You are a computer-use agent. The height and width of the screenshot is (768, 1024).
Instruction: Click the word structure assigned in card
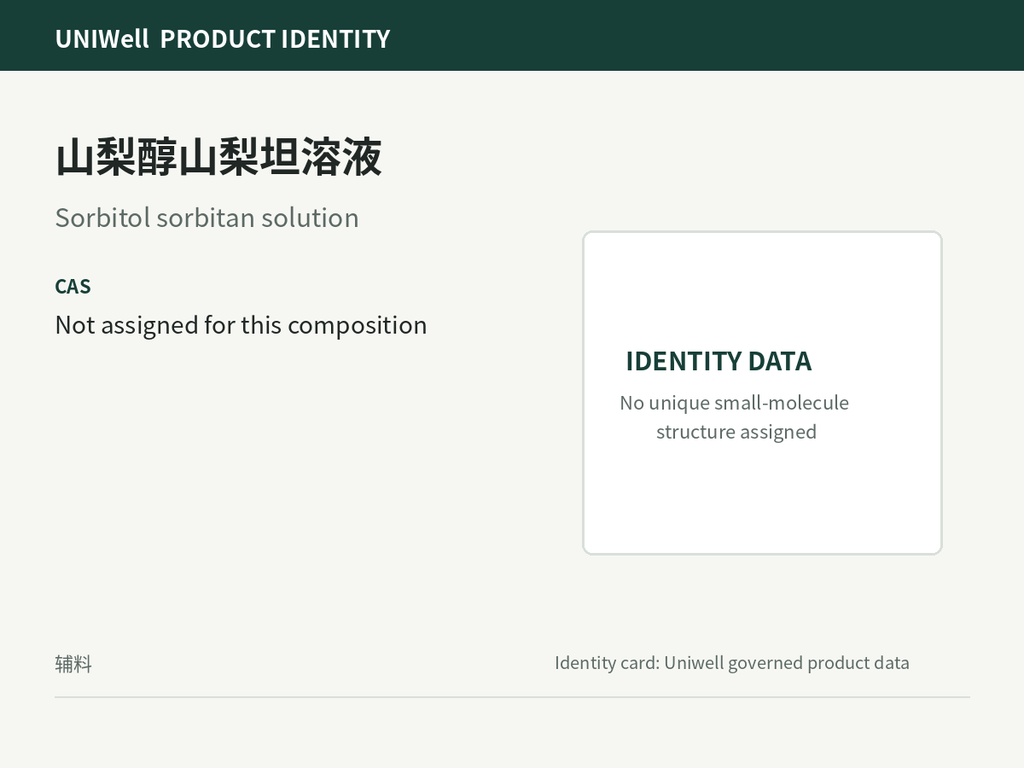click(x=736, y=432)
